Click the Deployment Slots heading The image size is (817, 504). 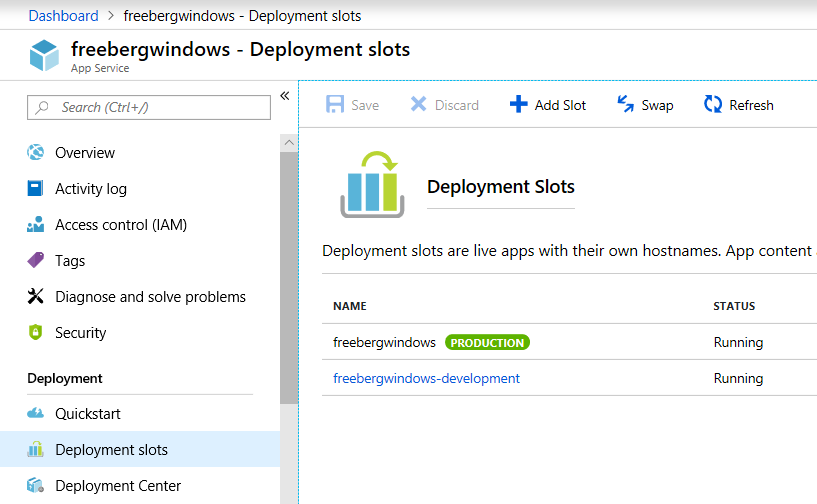501,187
